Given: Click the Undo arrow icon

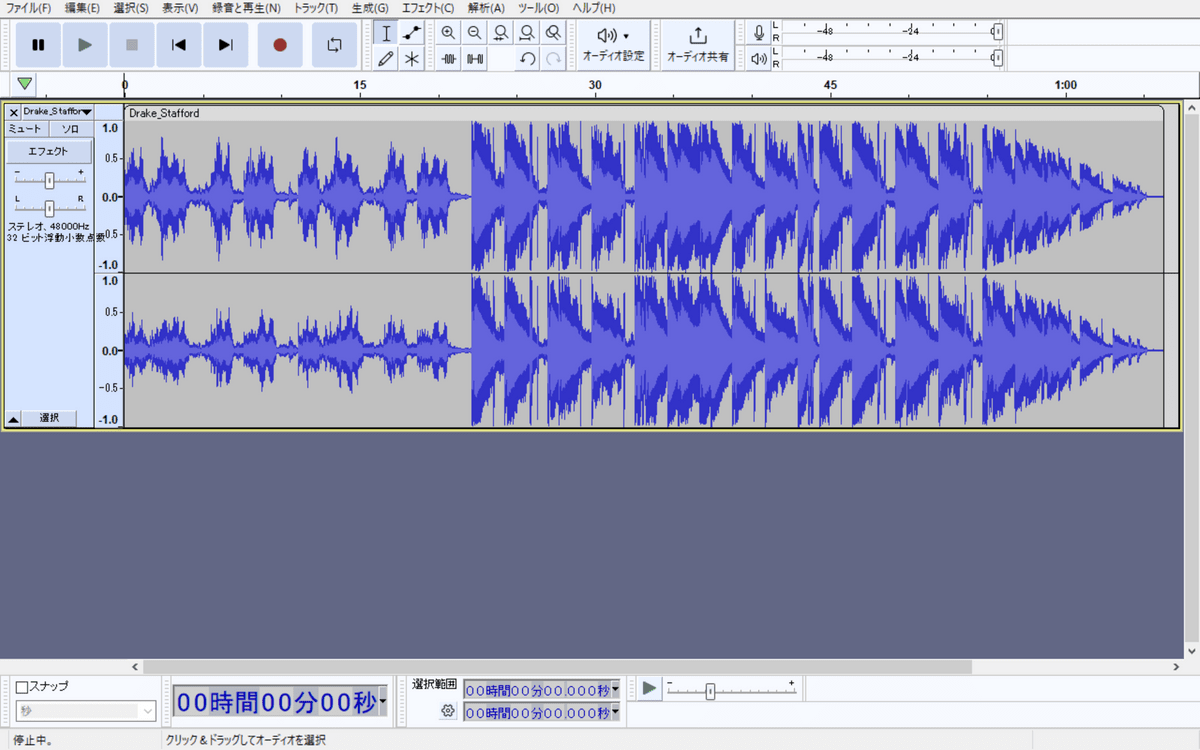Looking at the screenshot, I should click(x=527, y=59).
